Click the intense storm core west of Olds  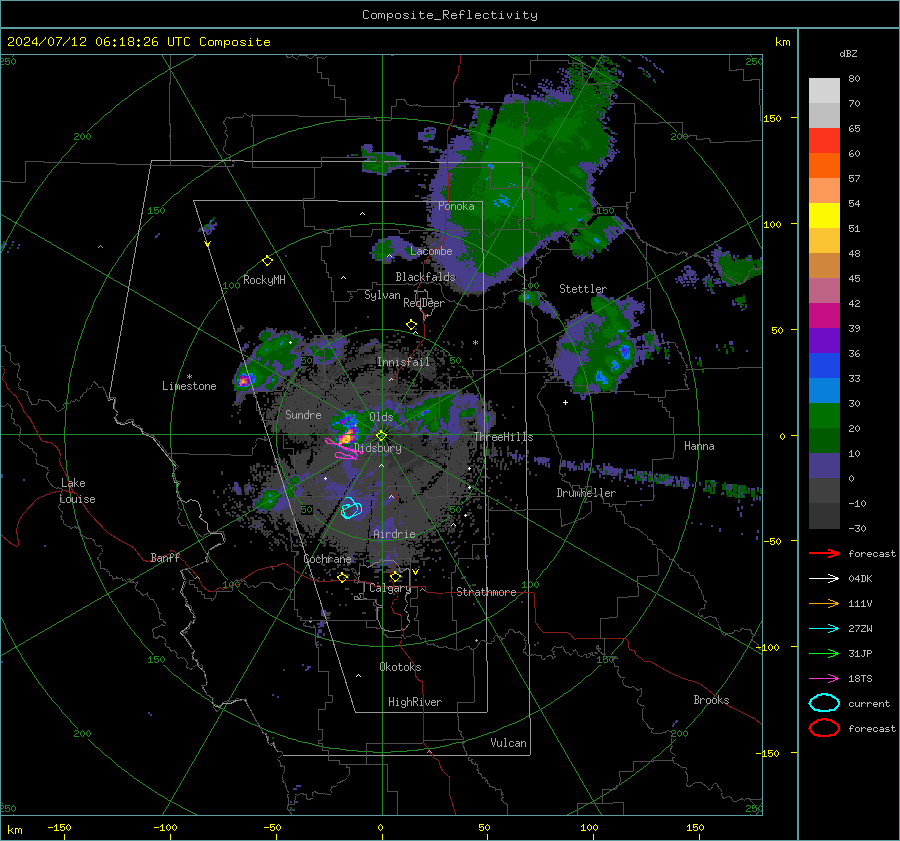click(346, 433)
